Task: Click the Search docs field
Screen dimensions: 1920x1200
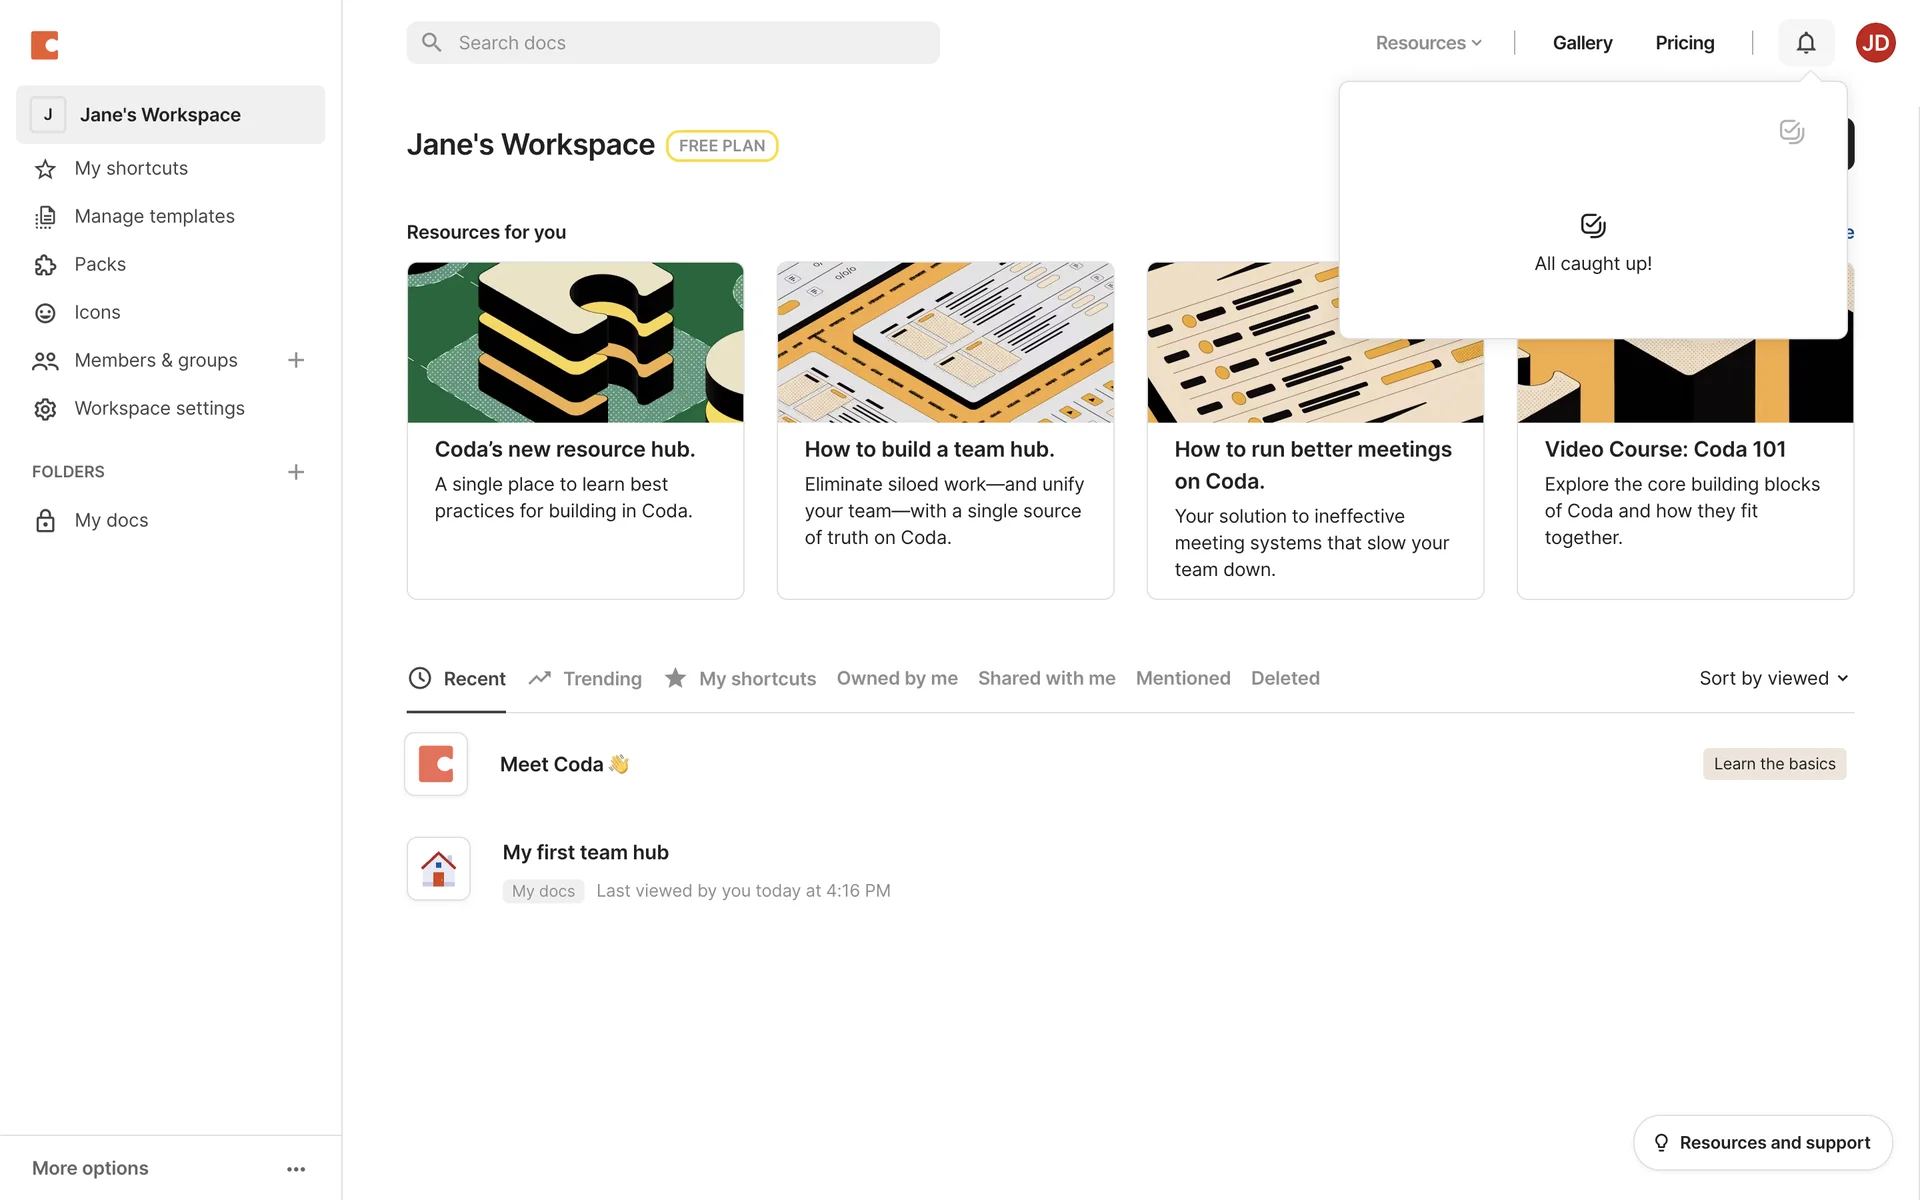Action: tap(673, 43)
